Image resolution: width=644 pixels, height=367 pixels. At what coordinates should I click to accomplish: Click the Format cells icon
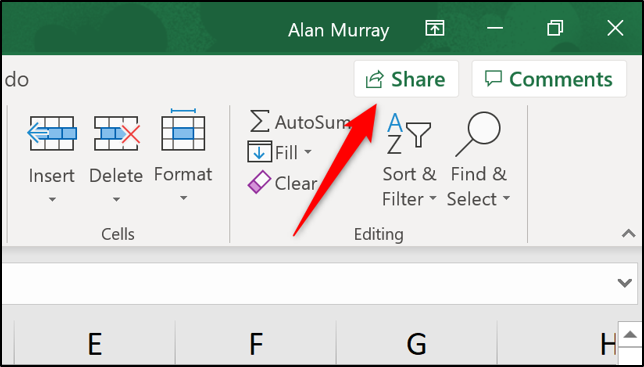(183, 130)
